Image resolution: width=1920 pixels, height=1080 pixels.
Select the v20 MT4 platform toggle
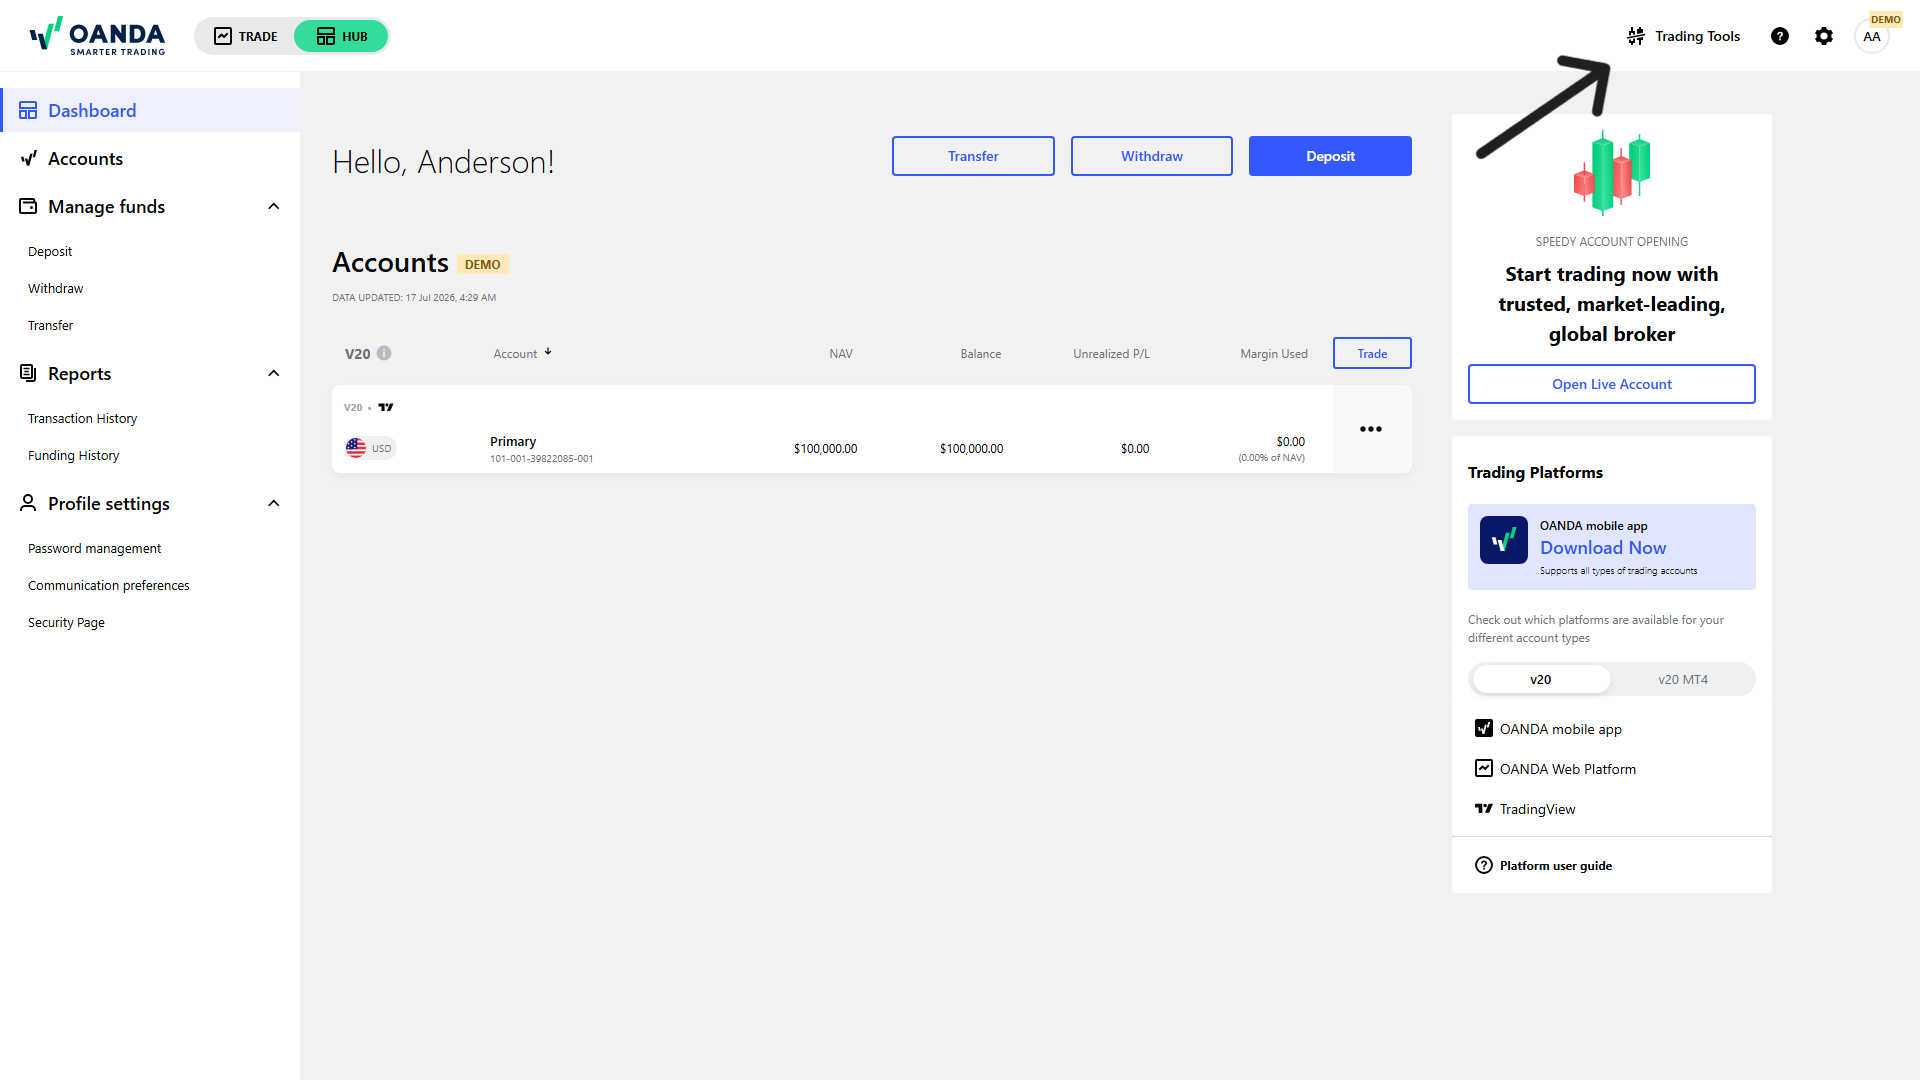[x=1683, y=679]
